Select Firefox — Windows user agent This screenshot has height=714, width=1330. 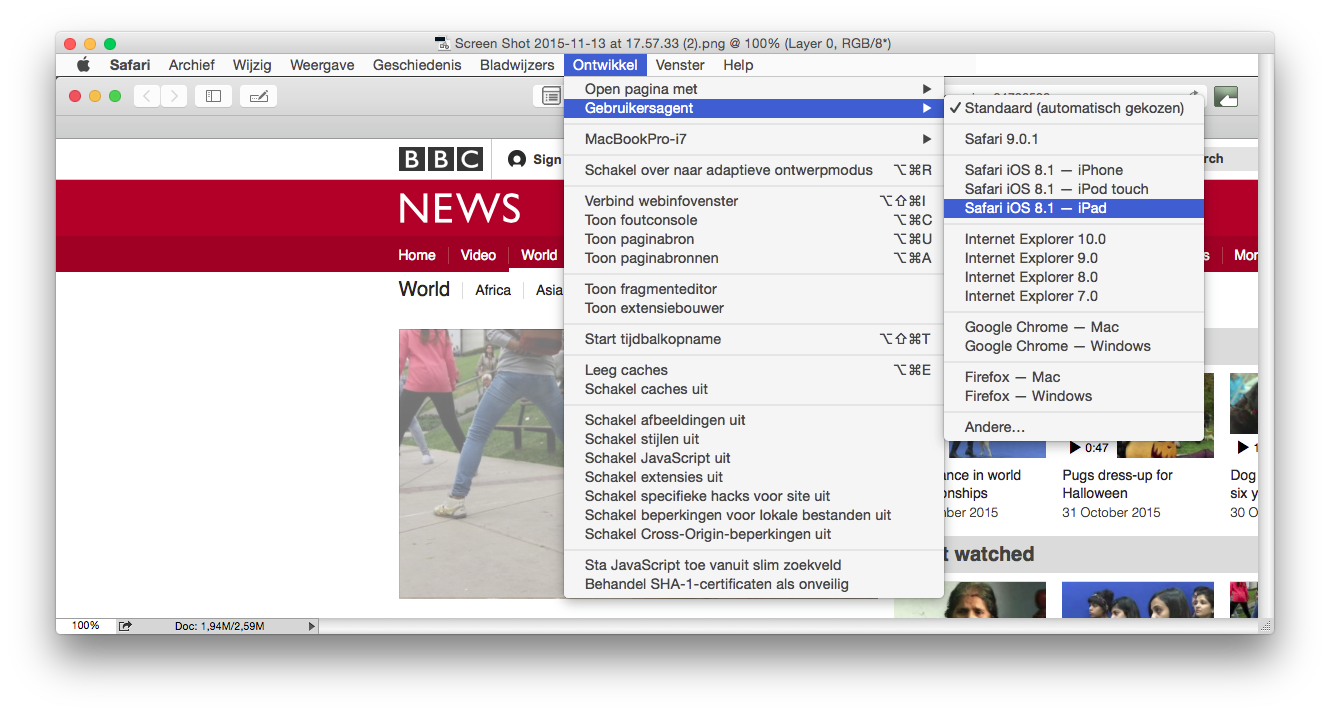pyautogui.click(x=1074, y=396)
